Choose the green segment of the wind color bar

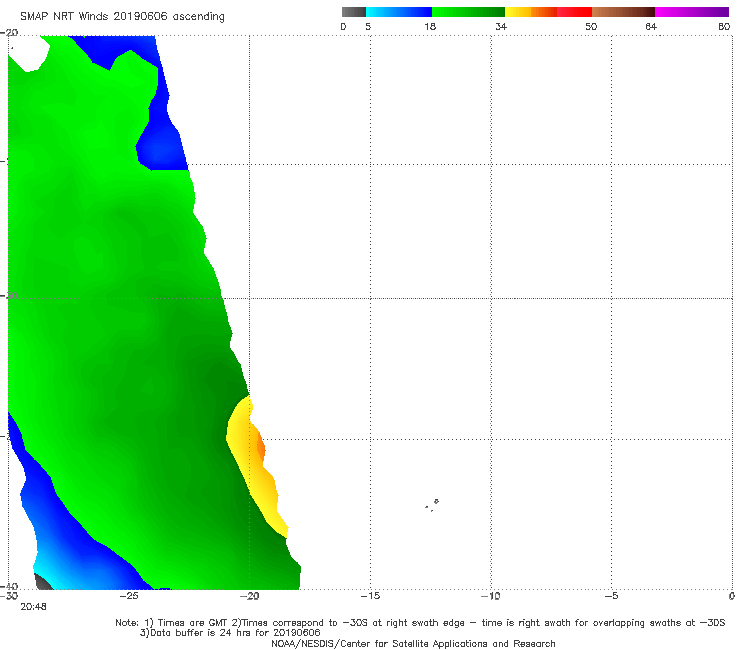pyautogui.click(x=468, y=12)
